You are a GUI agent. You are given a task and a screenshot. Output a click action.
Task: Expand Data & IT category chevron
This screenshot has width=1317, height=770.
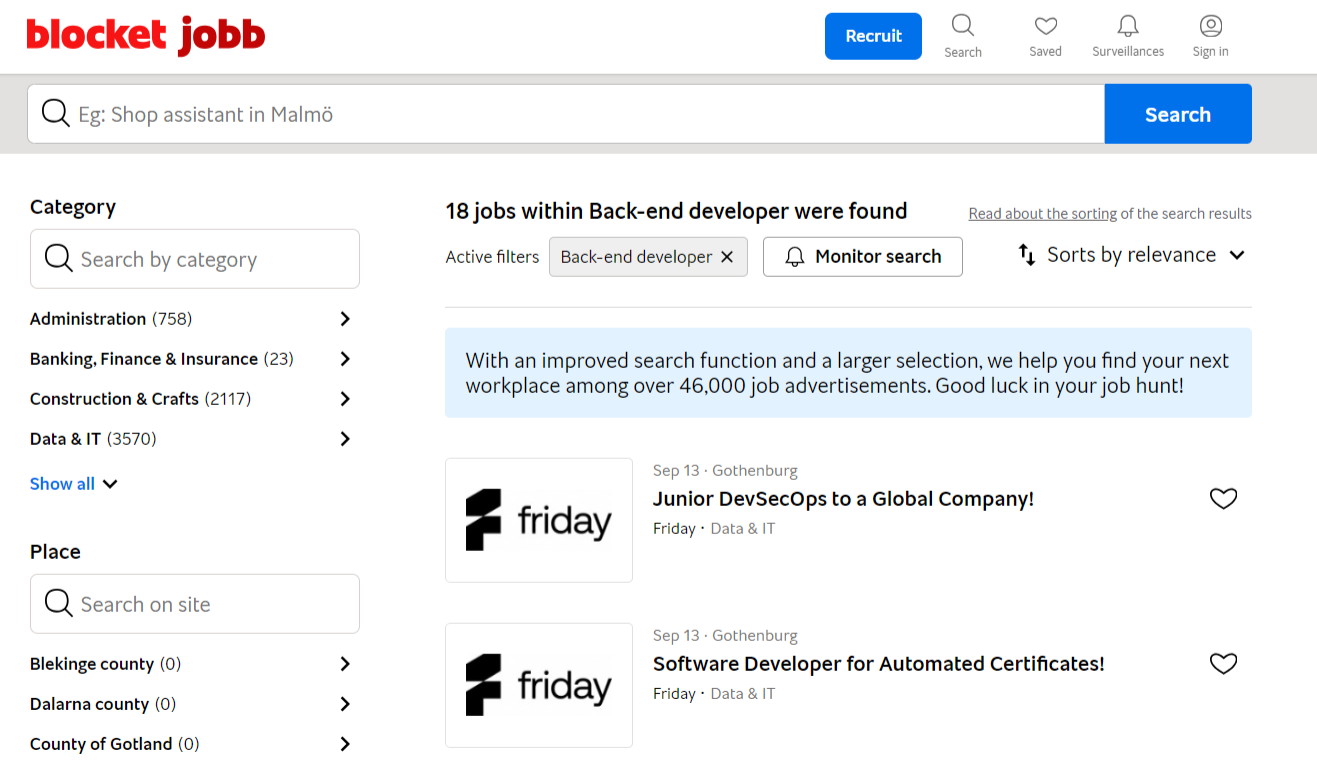345,439
